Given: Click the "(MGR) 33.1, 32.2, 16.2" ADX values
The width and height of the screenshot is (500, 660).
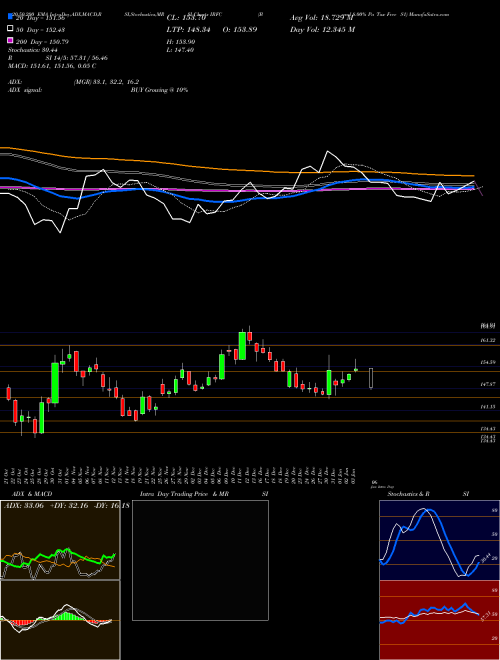Looking at the screenshot, I should pyautogui.click(x=106, y=82).
